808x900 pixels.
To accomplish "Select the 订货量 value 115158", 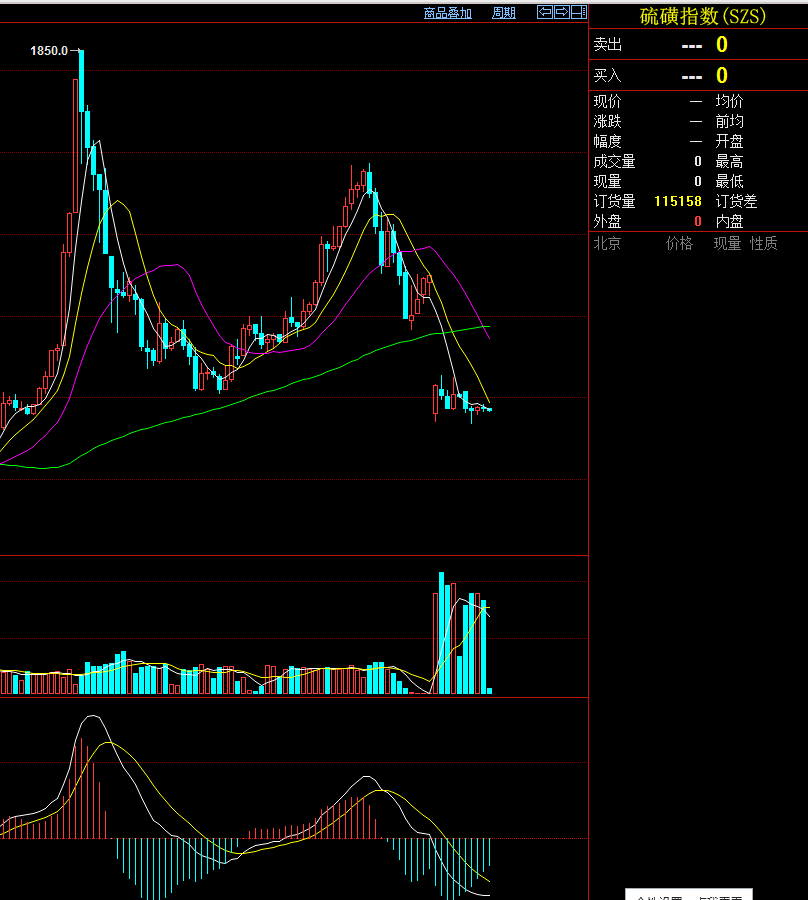I will 677,201.
